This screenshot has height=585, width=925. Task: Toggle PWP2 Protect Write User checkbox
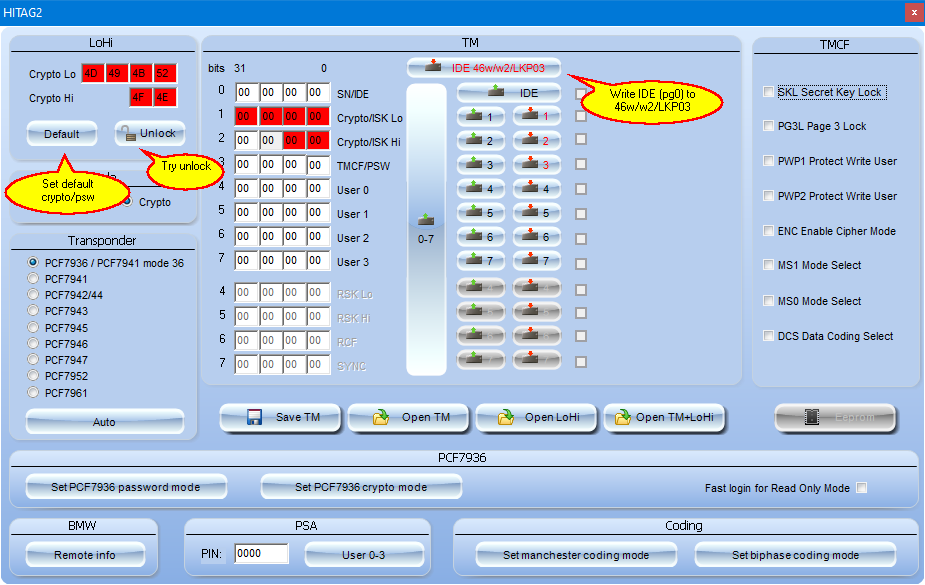(x=768, y=195)
